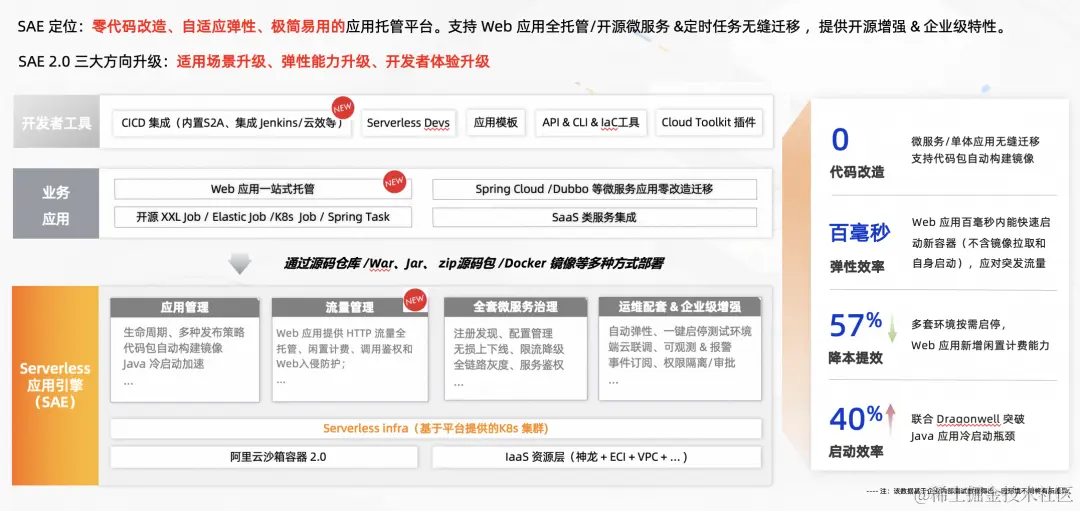The image size is (1080, 511).
Task: Click the green down arrow next to 57%
Action: [892, 328]
